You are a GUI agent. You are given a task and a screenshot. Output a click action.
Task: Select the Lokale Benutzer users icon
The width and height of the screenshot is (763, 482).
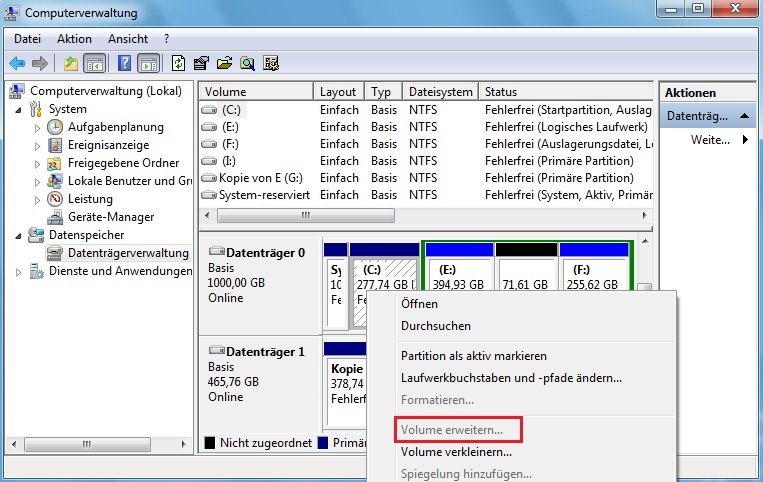[x=54, y=181]
